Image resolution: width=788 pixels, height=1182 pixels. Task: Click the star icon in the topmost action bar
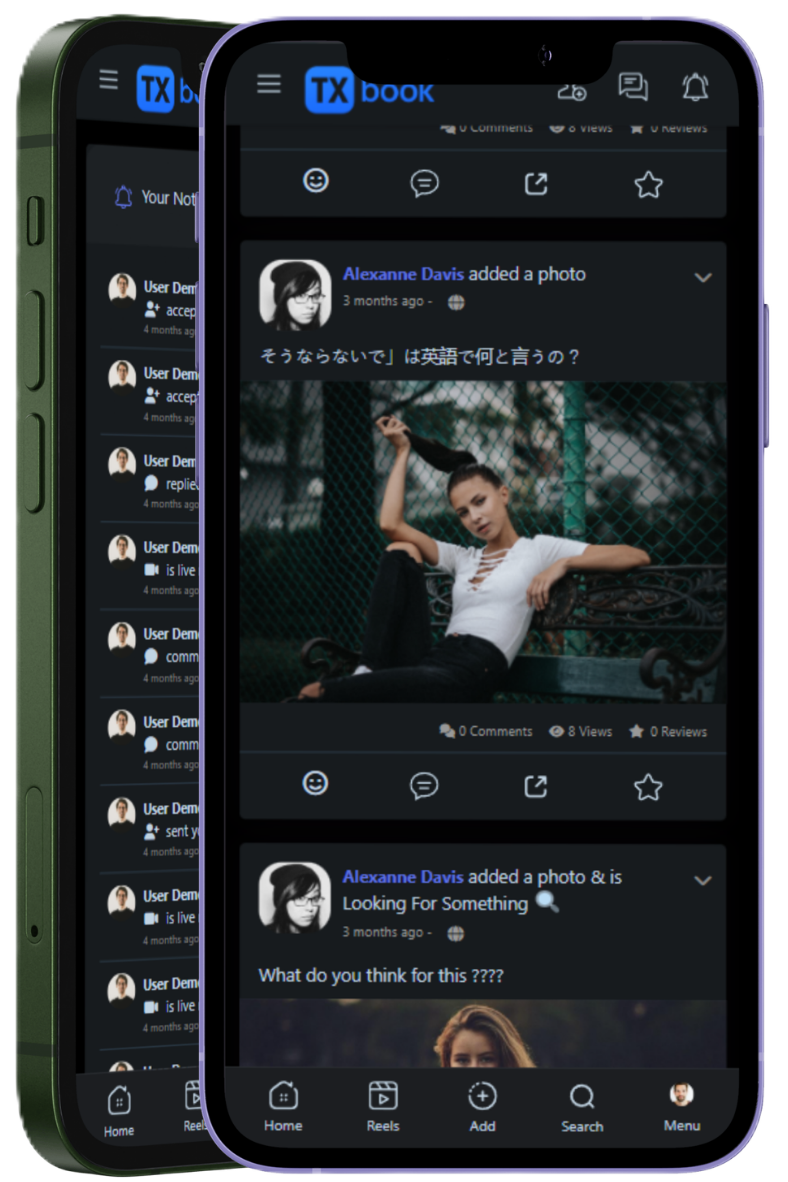(x=648, y=185)
